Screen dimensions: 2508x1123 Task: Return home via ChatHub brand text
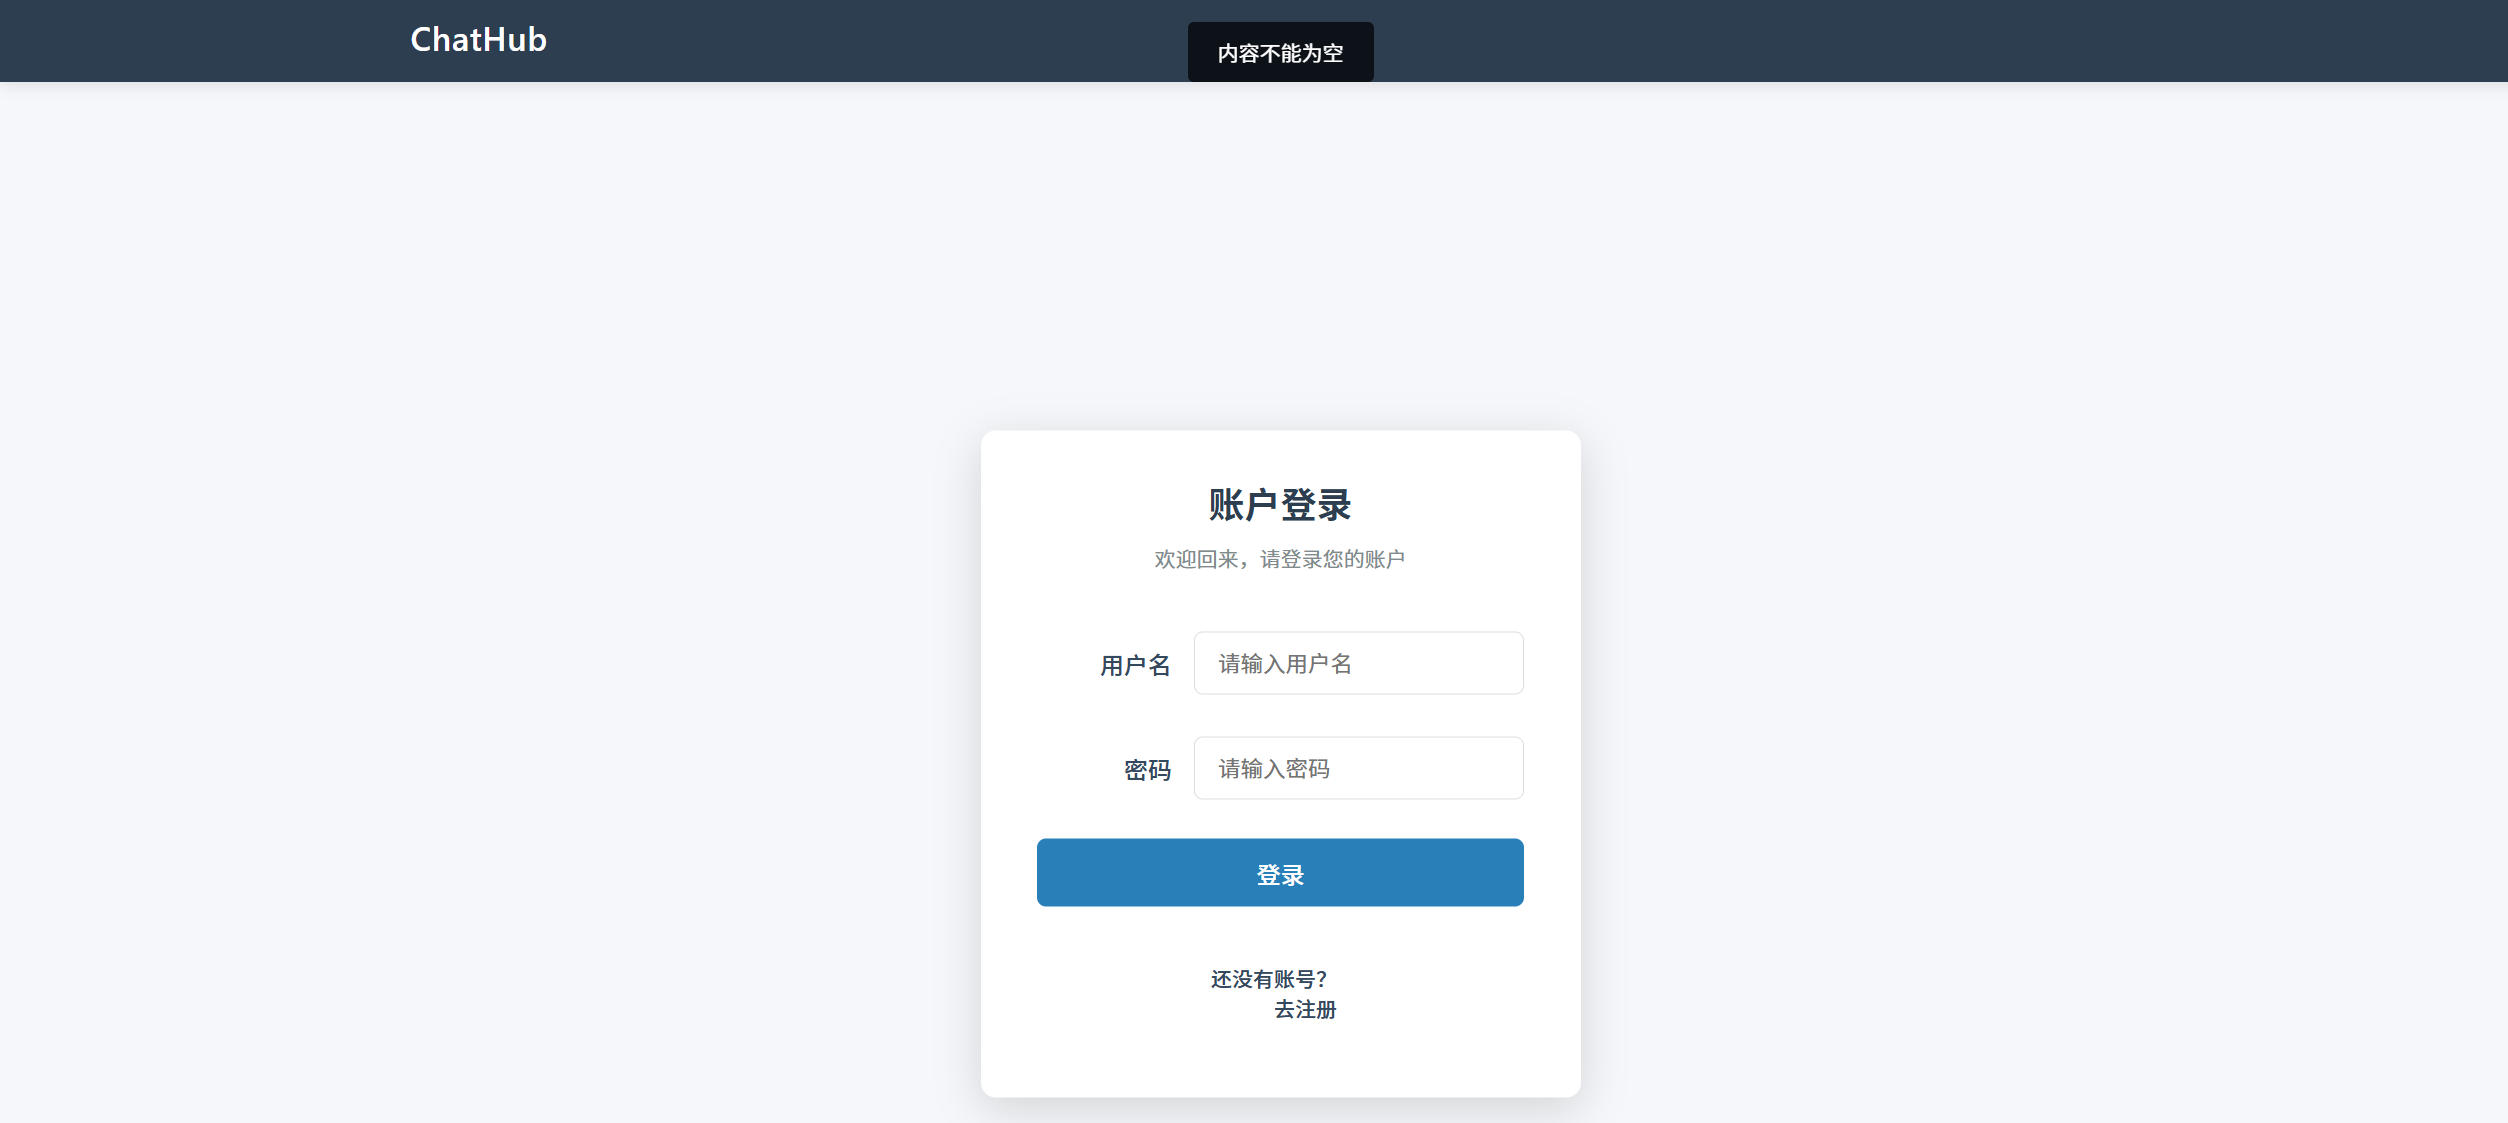[478, 40]
